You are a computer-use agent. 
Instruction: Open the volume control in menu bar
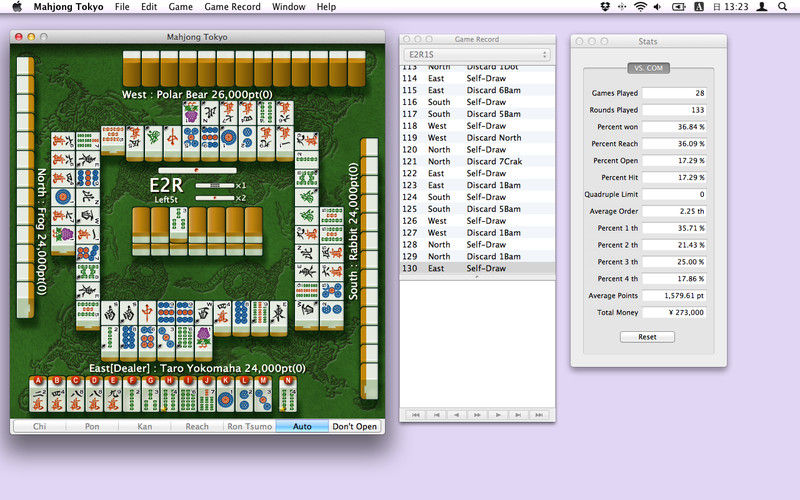click(x=658, y=7)
